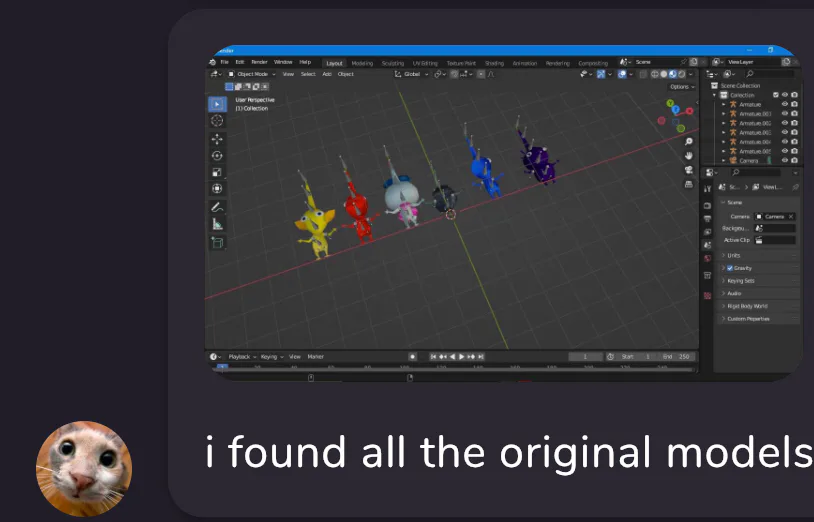Open the Object Mode dropdown
This screenshot has width=814, height=522.
tap(252, 74)
